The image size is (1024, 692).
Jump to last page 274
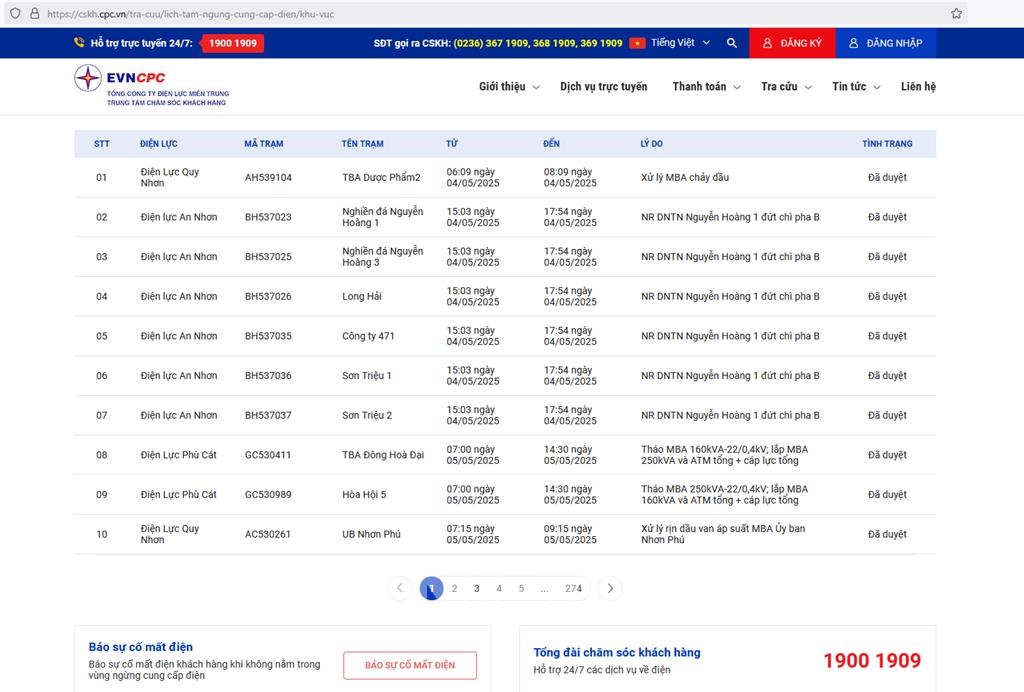tap(573, 589)
